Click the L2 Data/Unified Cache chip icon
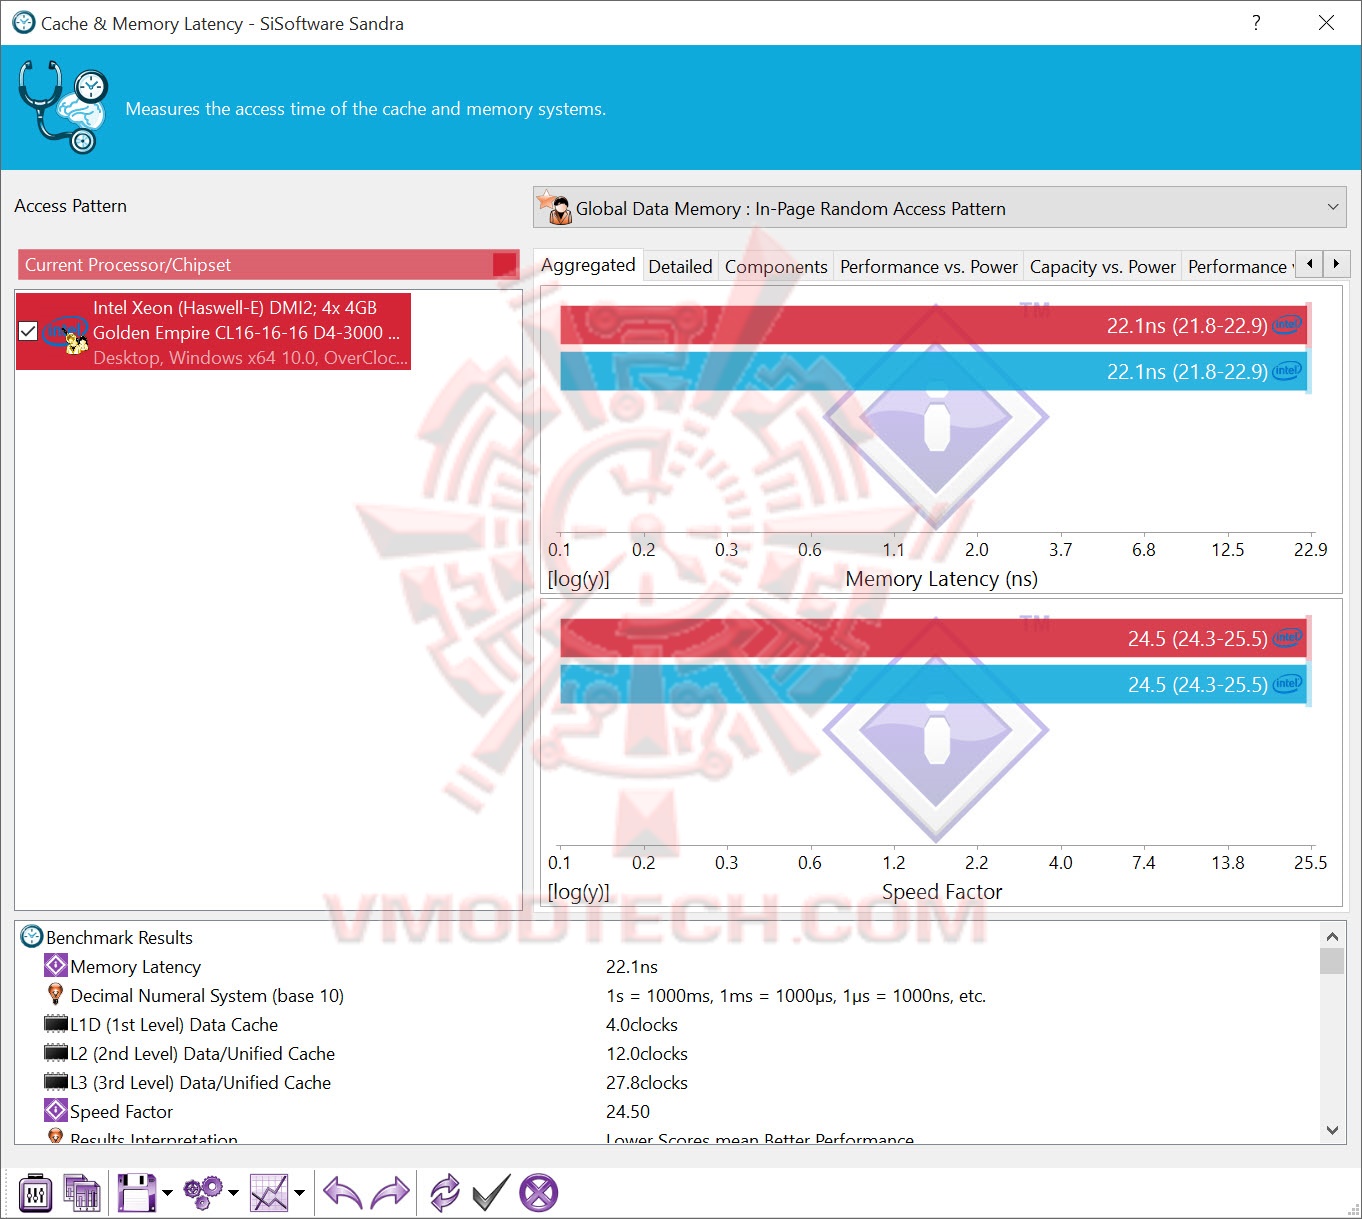 [56, 1053]
